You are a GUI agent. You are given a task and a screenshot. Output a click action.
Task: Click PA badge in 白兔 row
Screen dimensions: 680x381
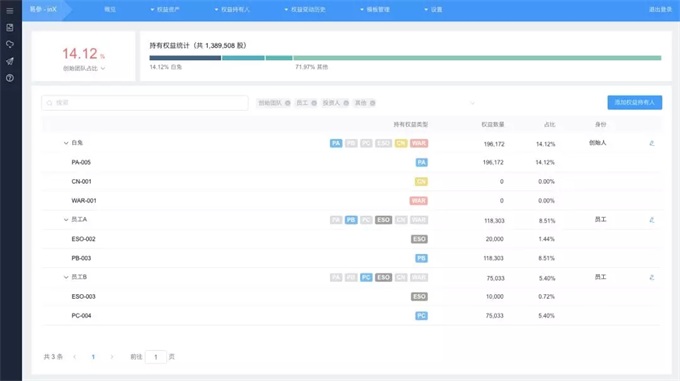click(x=336, y=143)
